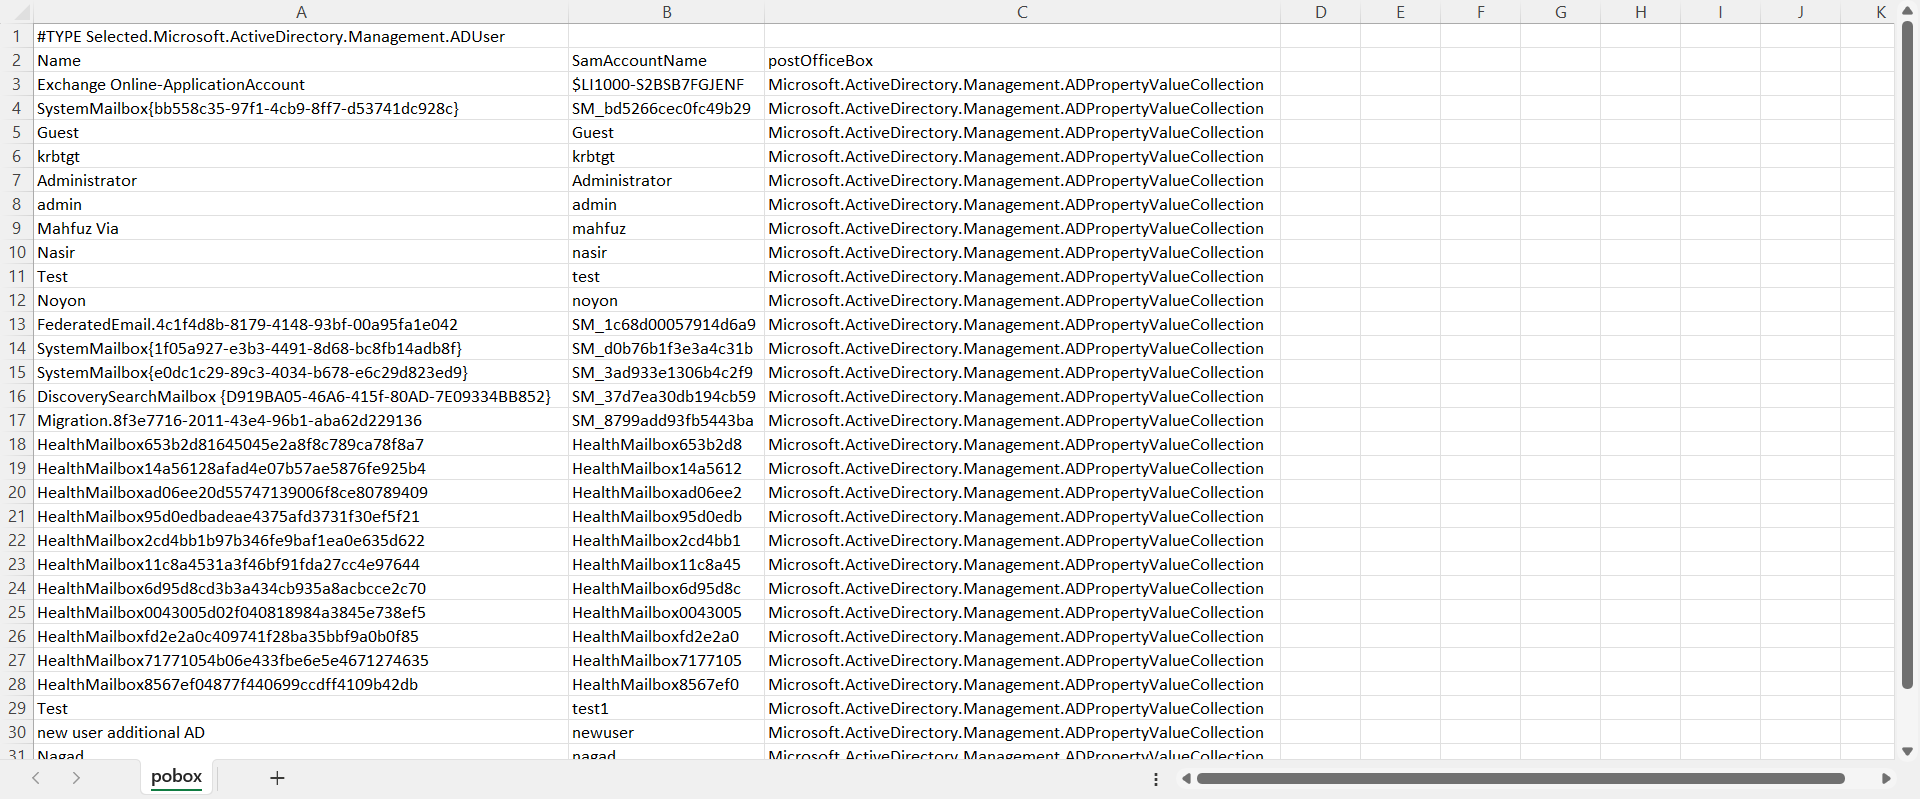Image resolution: width=1920 pixels, height=799 pixels.
Task: Select new user additional AD cell
Action: pyautogui.click(x=301, y=732)
